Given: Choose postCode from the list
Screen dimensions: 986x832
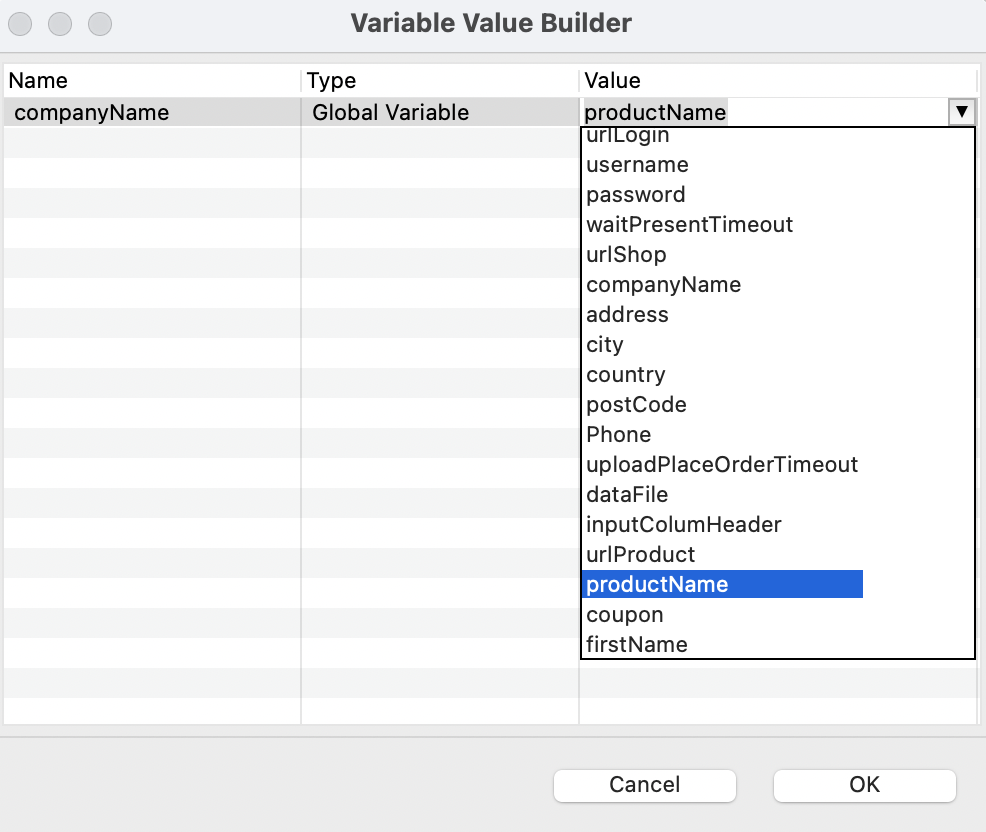Looking at the screenshot, I should click(636, 404).
